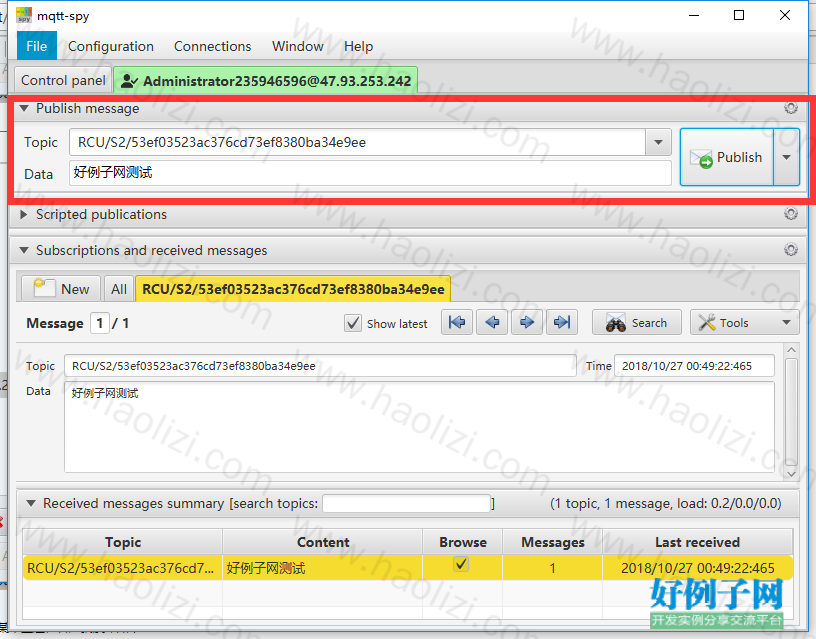Click the 2018/10/27 00:49:22:465 last received cell
Image resolution: width=816 pixels, height=639 pixels.
pyautogui.click(x=697, y=568)
